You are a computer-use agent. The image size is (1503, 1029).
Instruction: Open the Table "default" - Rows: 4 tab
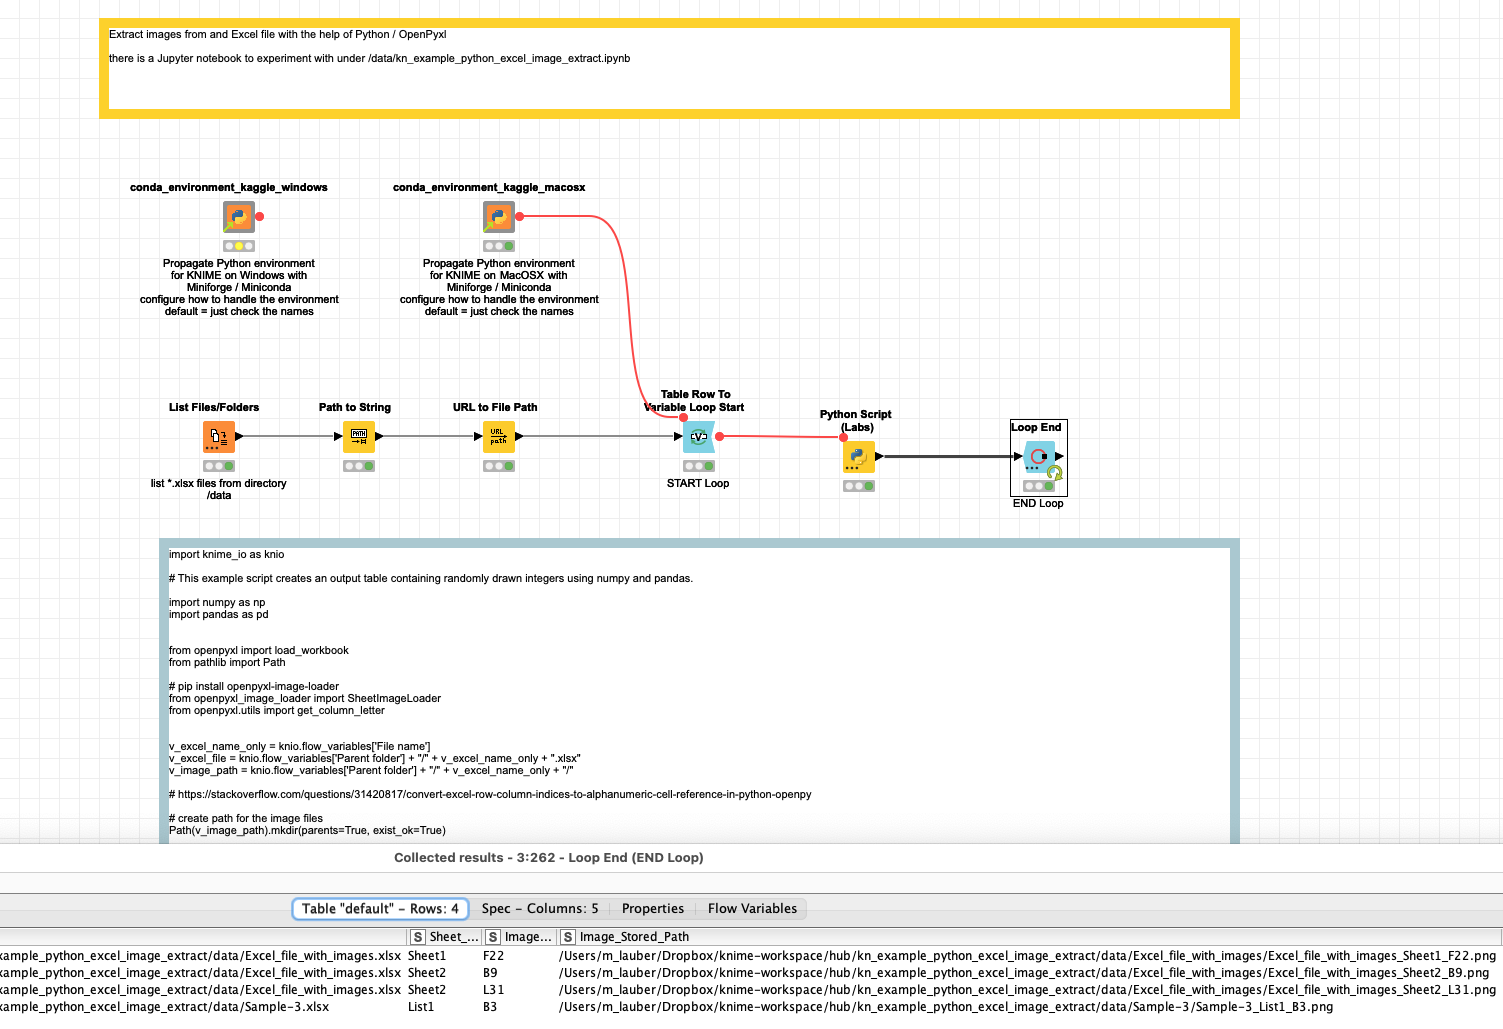click(380, 909)
